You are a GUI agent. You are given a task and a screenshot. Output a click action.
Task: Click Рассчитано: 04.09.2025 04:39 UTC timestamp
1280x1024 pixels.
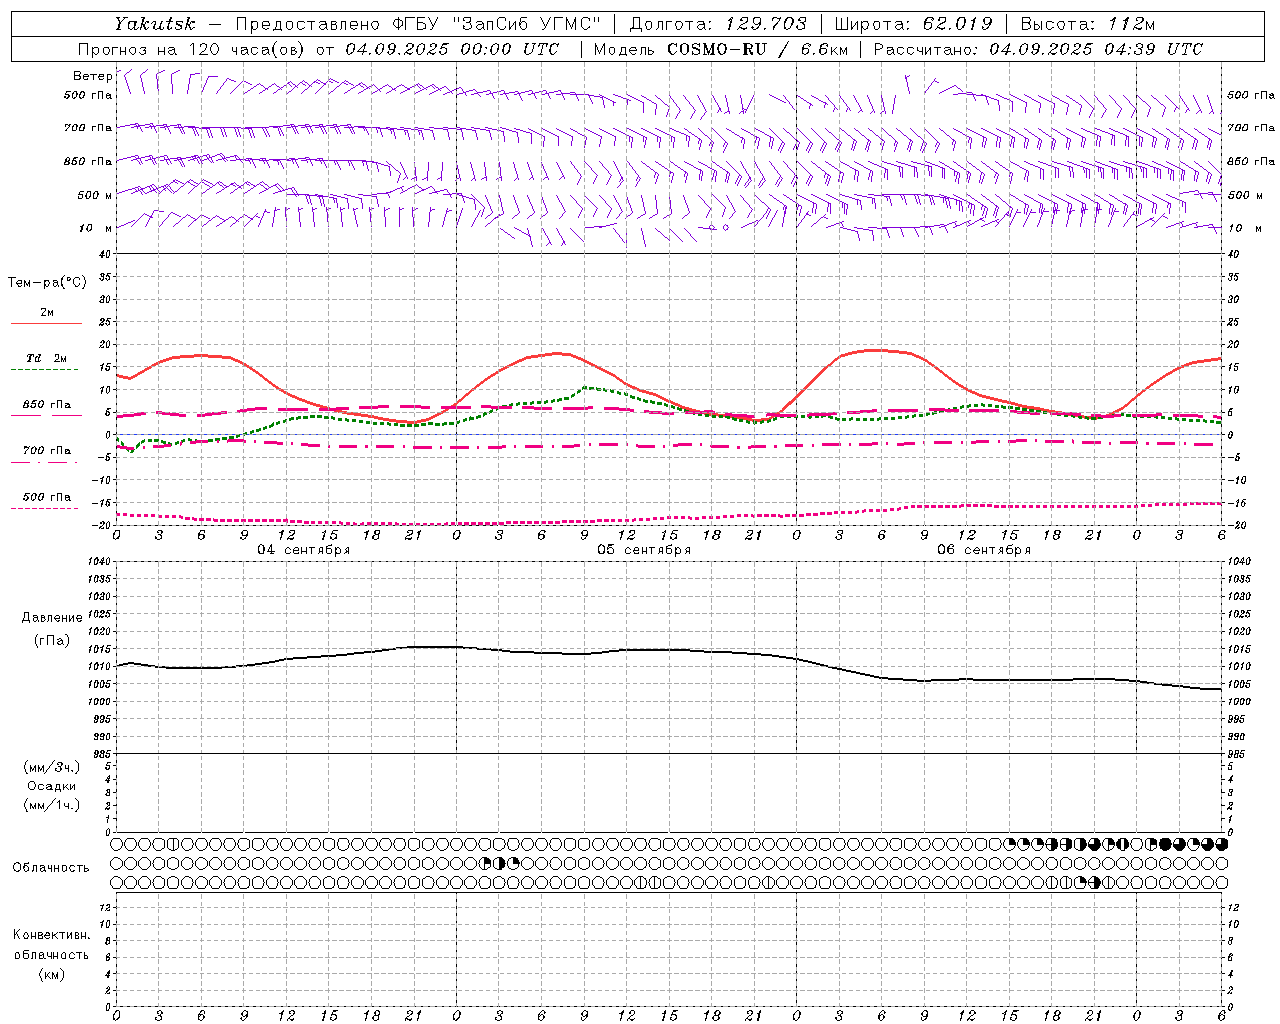[1038, 49]
